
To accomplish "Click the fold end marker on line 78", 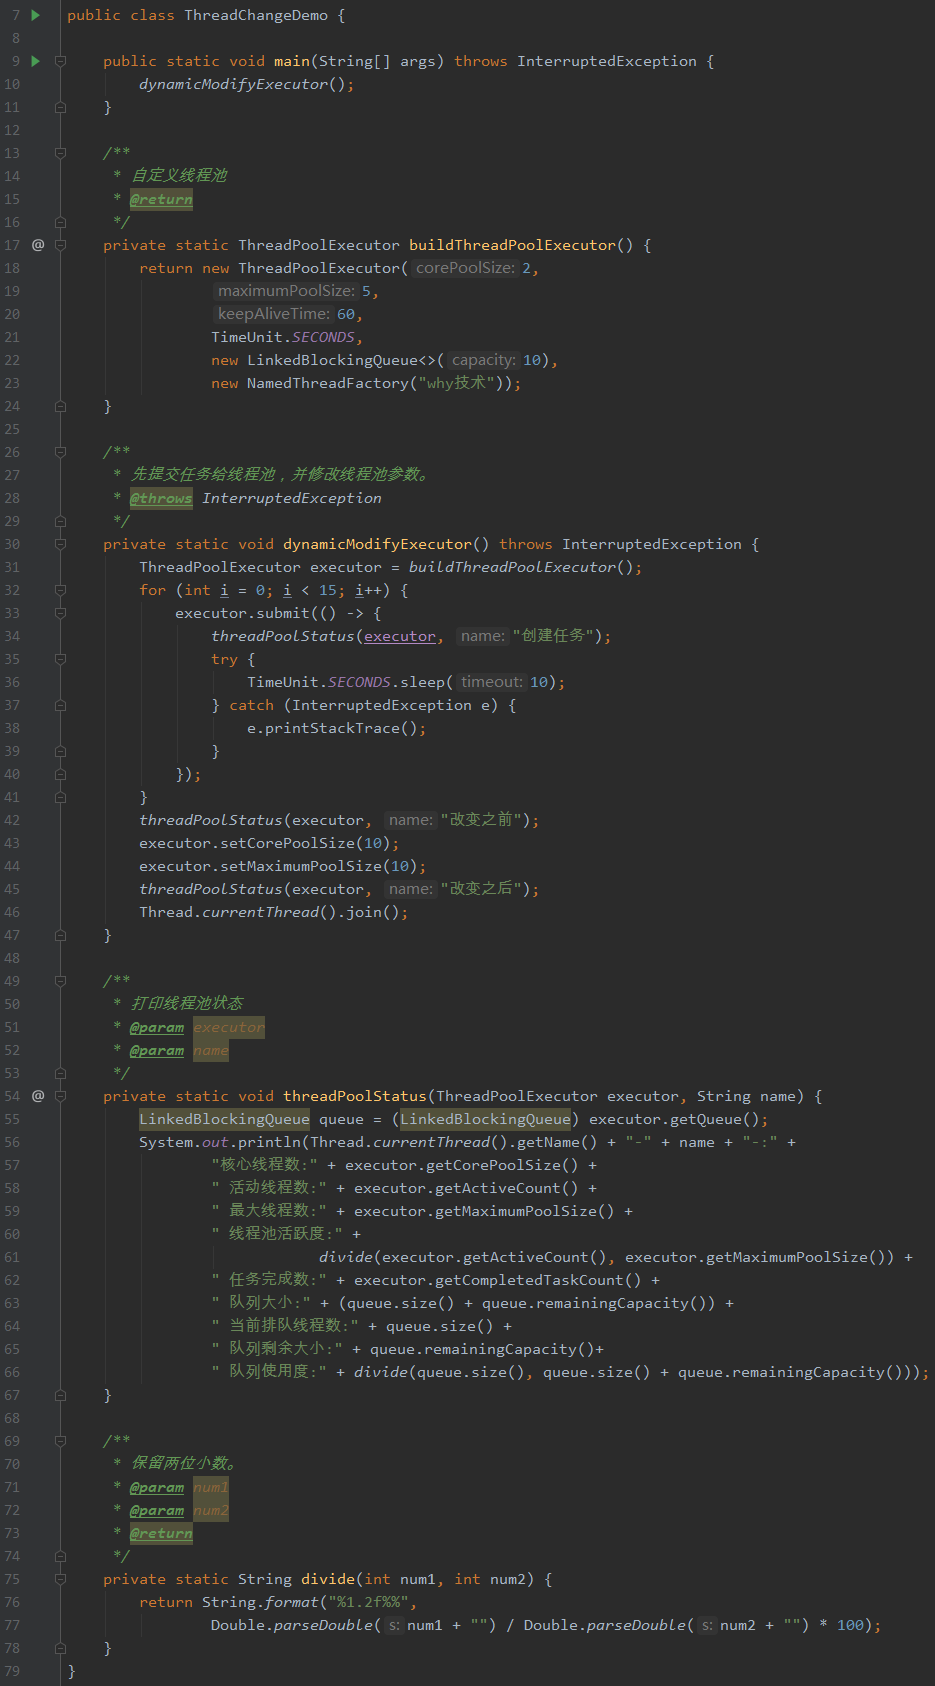I will 60,1648.
